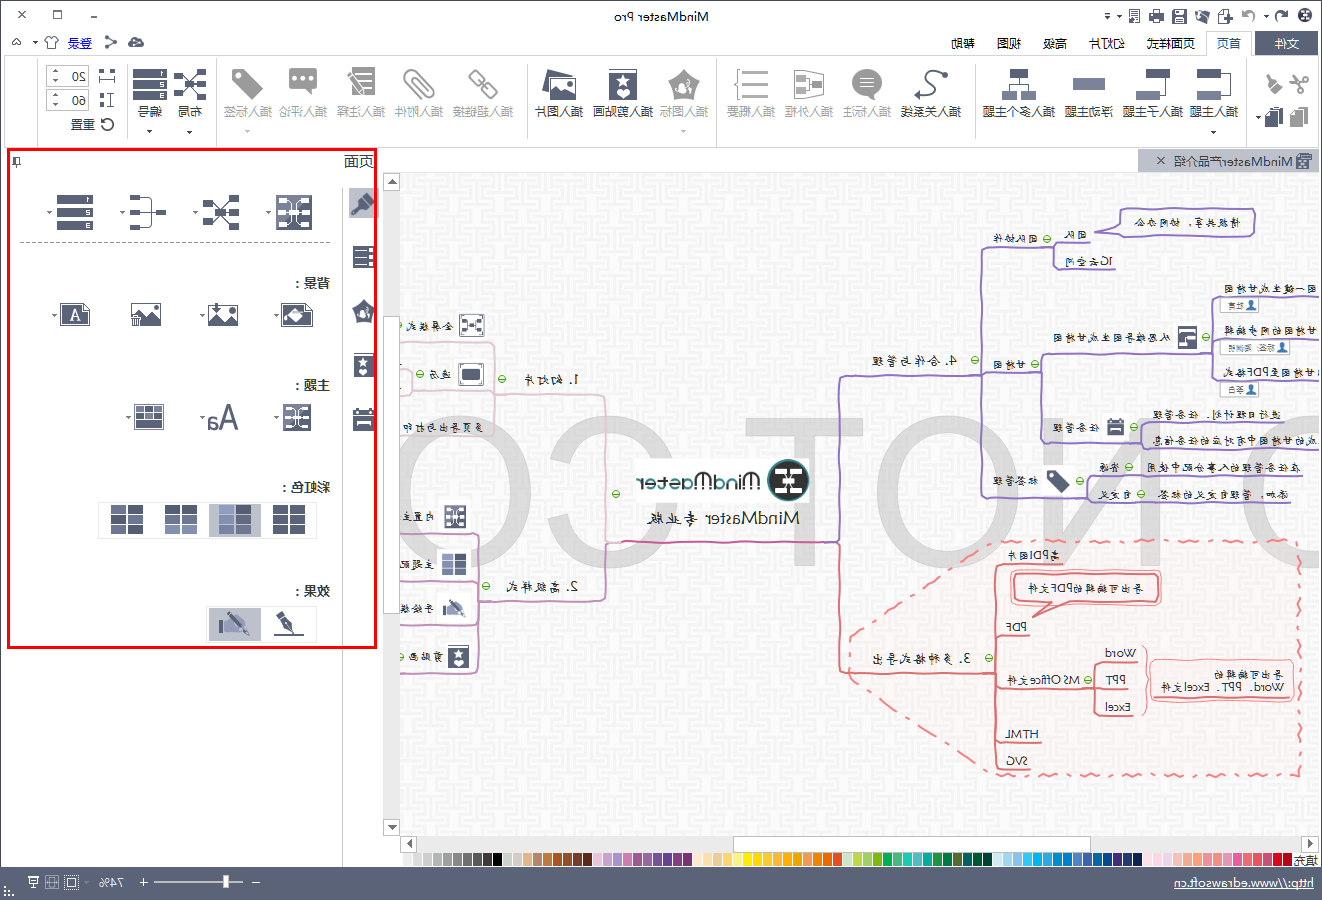Click the share icon next to 登录
This screenshot has width=1322, height=900.
coord(110,42)
